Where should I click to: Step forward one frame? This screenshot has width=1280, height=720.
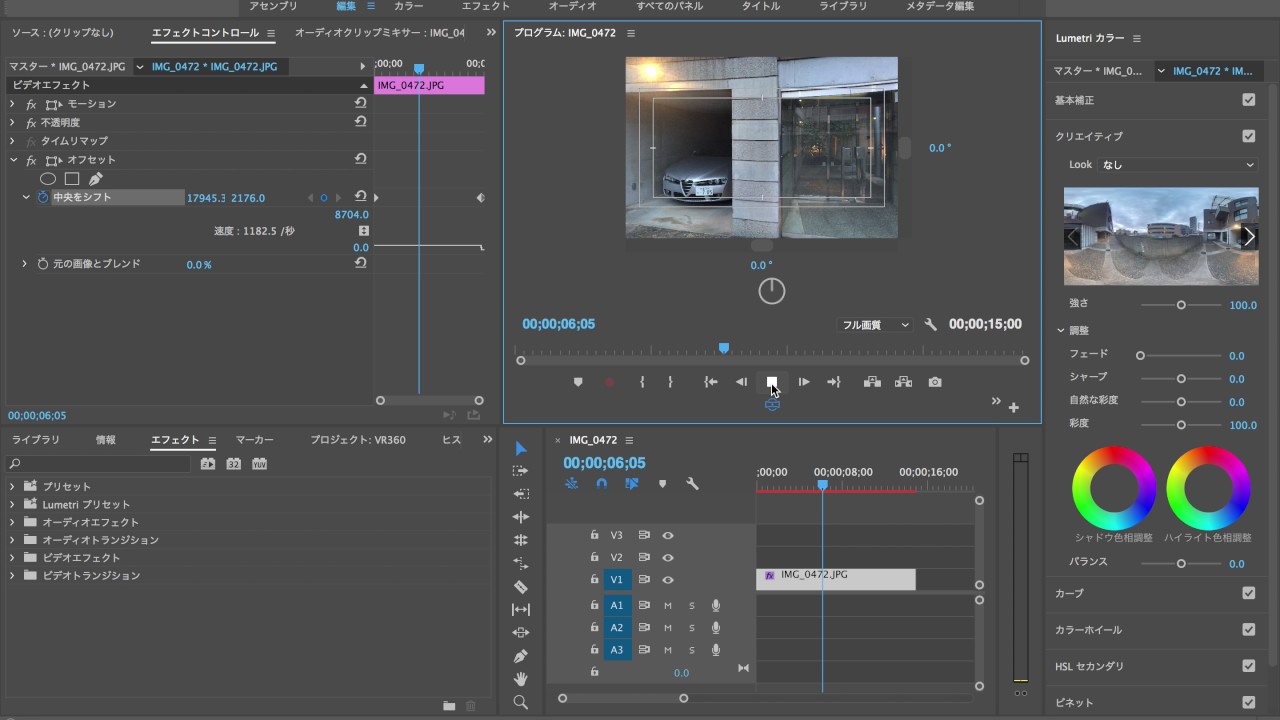click(x=803, y=382)
